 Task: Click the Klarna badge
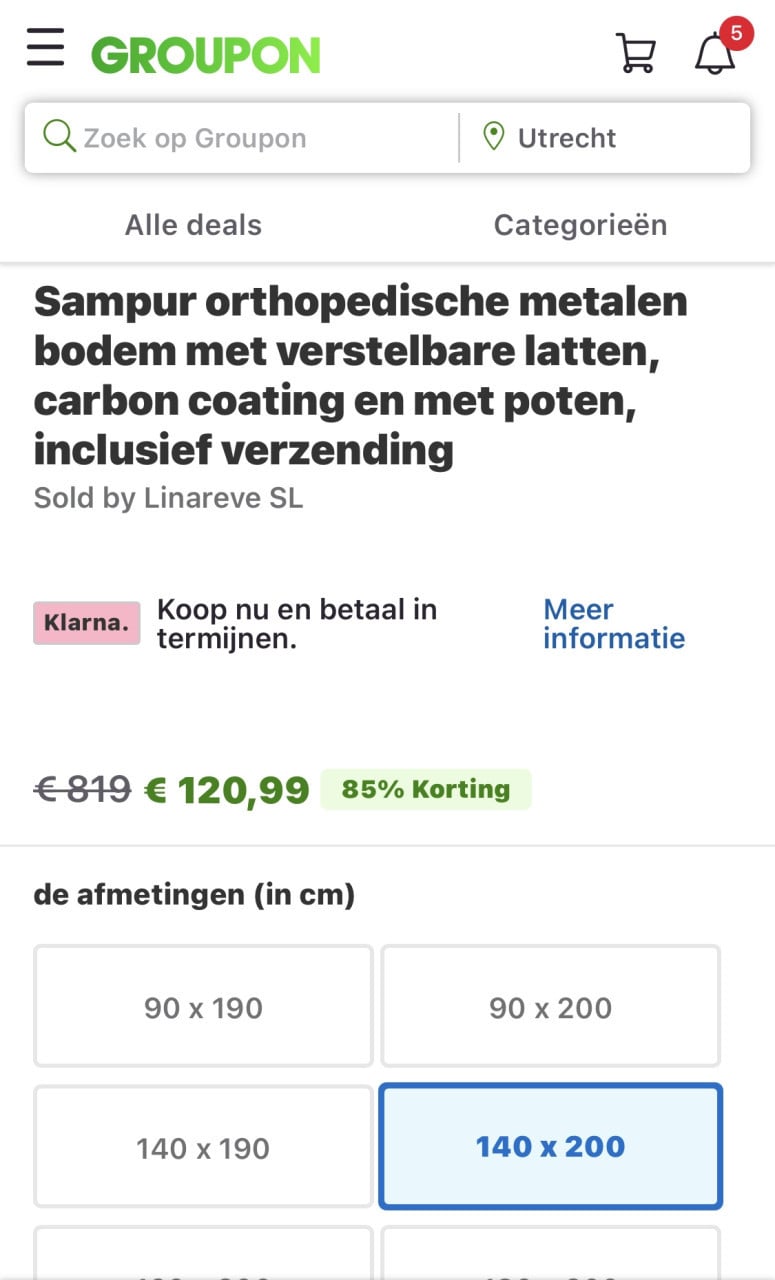tap(87, 623)
